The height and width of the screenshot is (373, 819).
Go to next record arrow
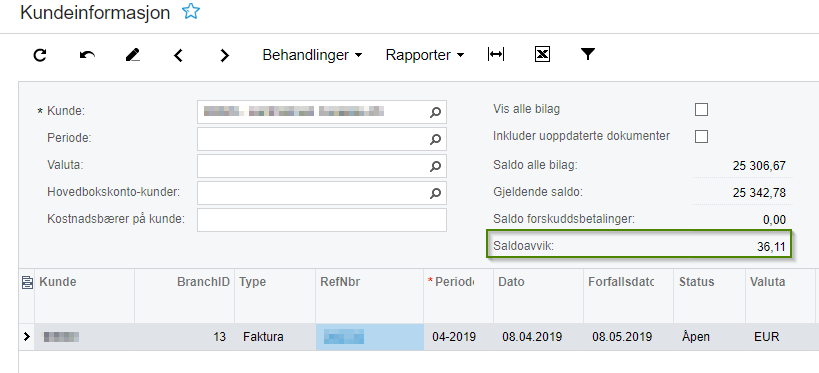(x=225, y=55)
